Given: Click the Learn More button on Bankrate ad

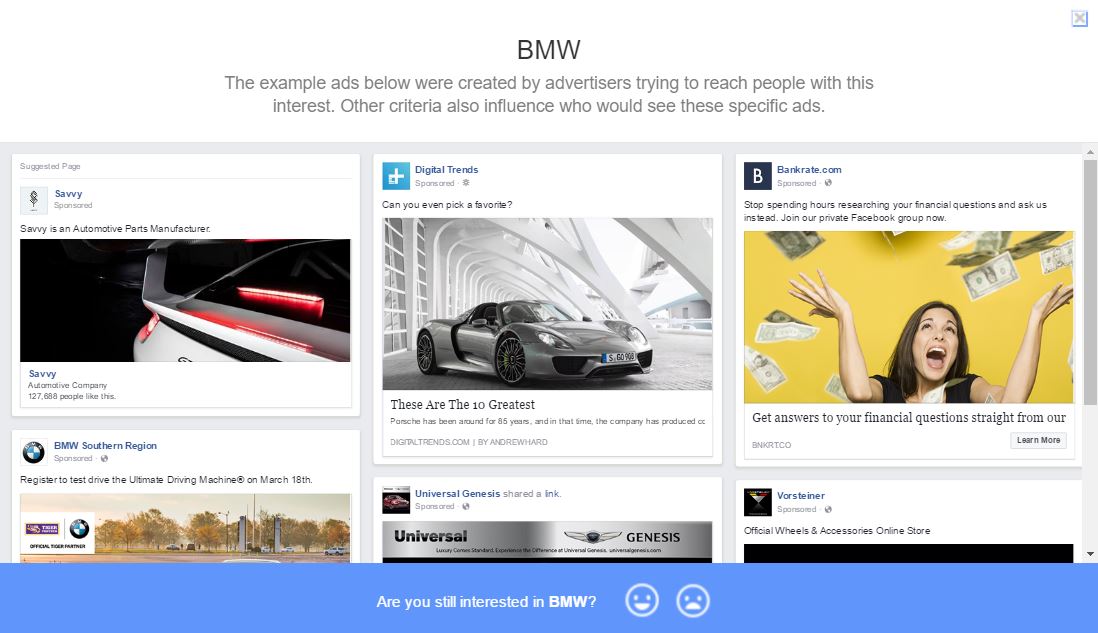Looking at the screenshot, I should click(1038, 440).
